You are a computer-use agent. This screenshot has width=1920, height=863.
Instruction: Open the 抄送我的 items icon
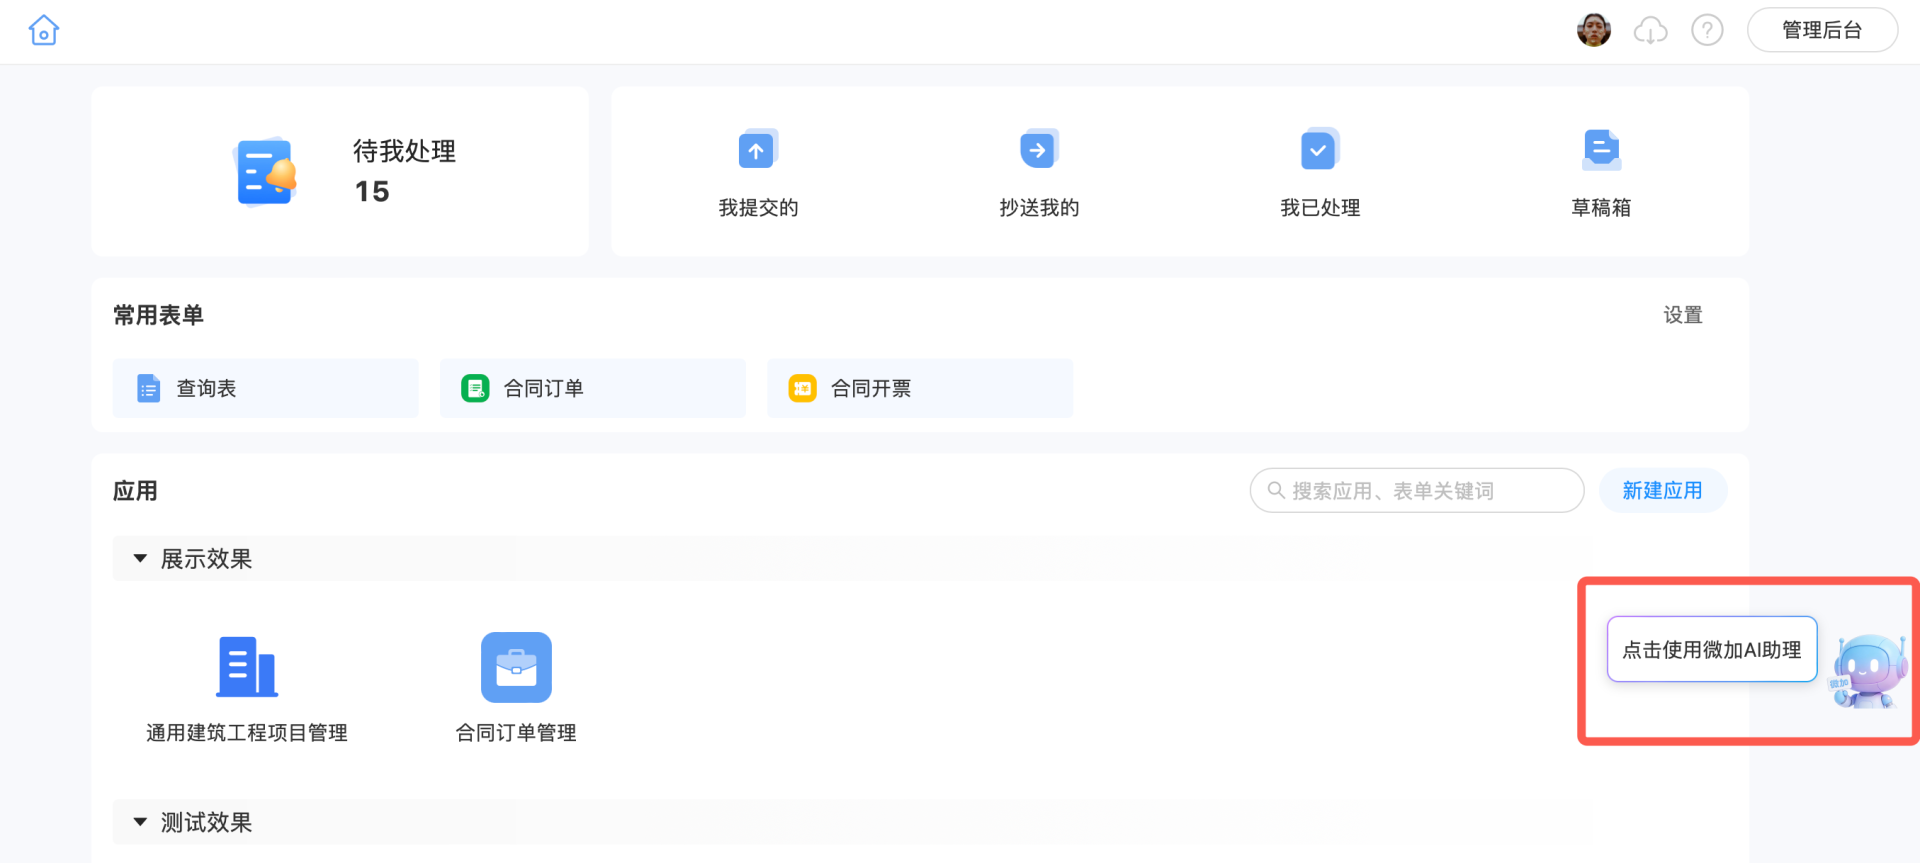(1038, 150)
